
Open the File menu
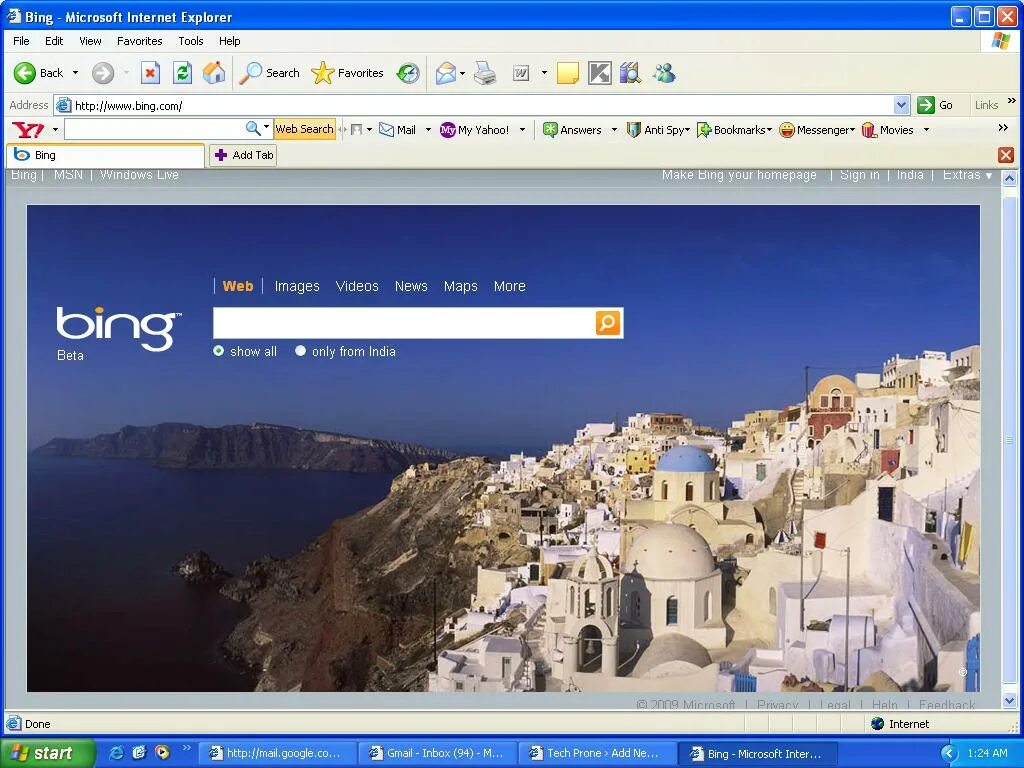click(21, 41)
